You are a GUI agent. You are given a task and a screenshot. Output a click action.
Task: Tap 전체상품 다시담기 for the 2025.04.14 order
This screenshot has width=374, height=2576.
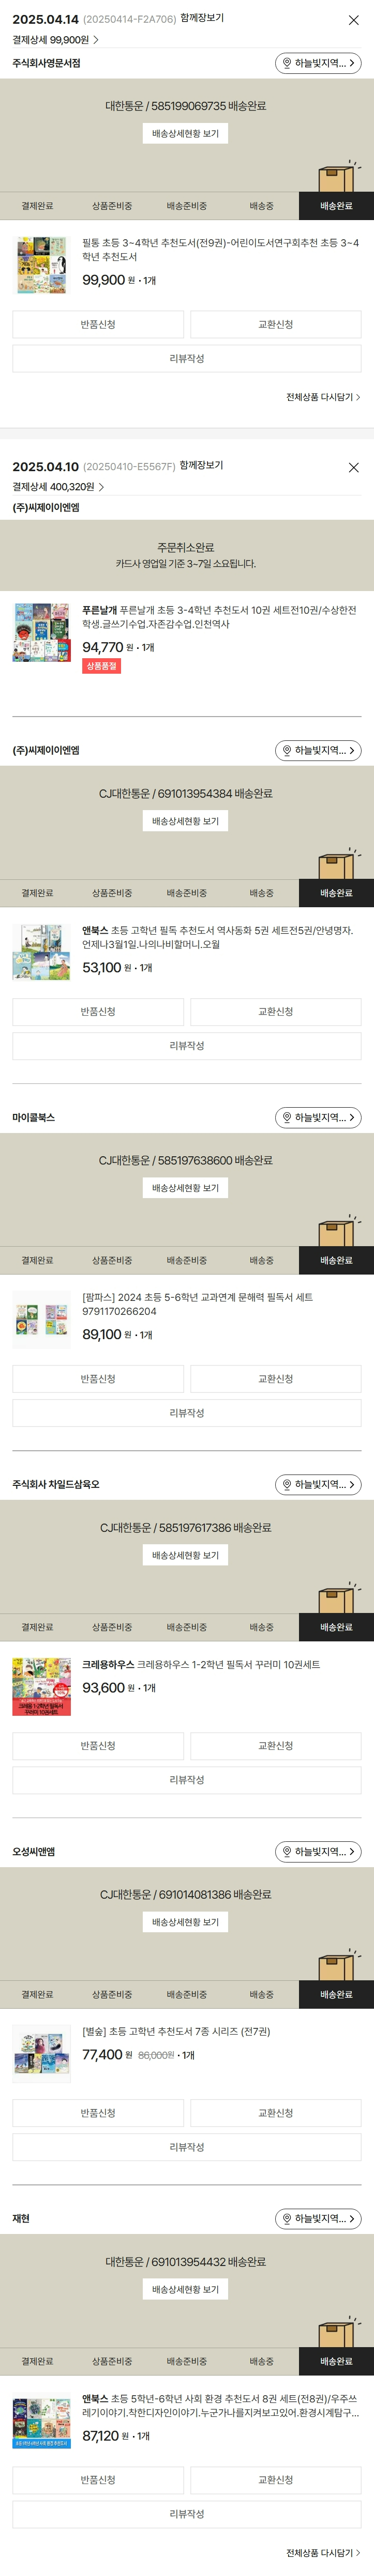click(x=323, y=397)
